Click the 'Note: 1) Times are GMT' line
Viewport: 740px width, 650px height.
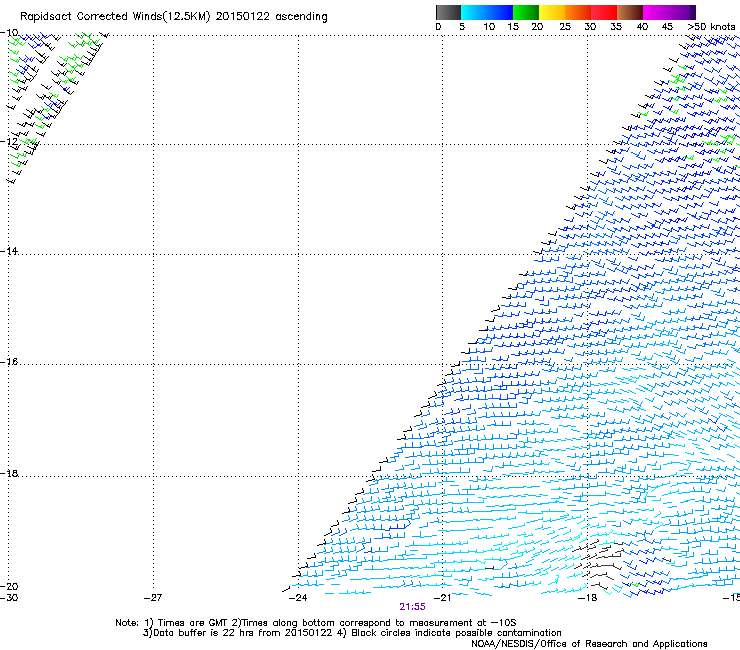[316, 623]
